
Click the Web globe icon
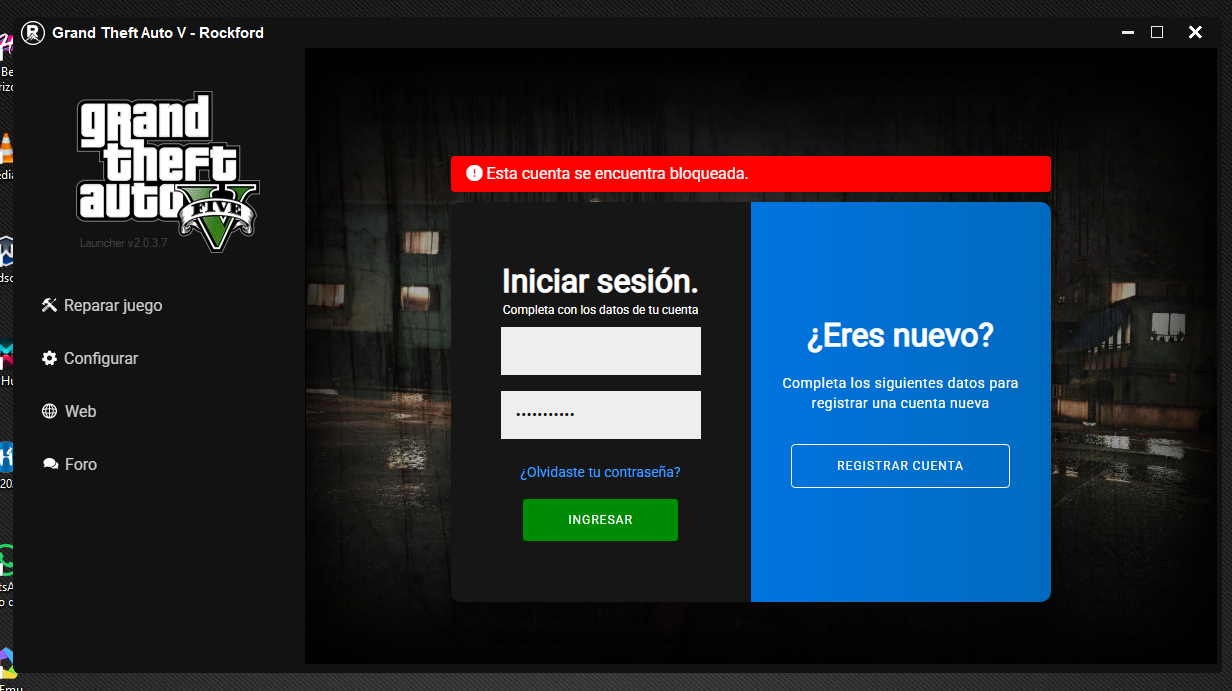(49, 412)
